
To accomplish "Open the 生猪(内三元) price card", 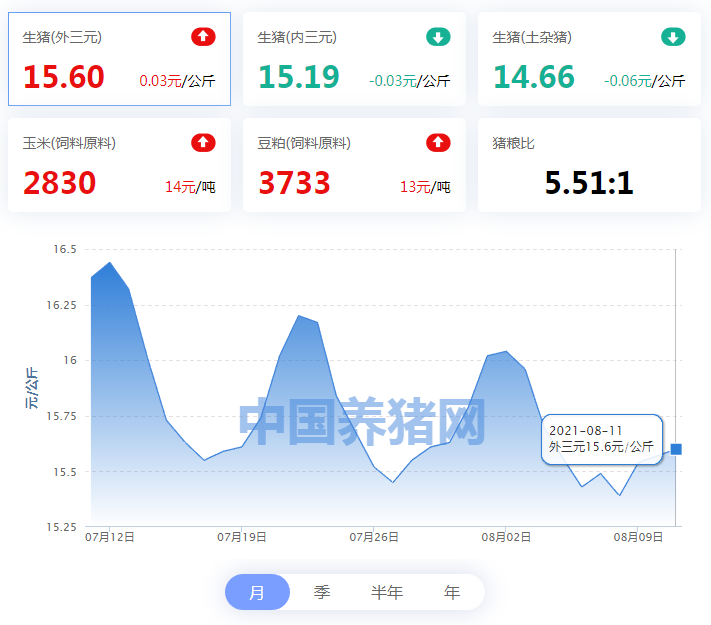I will coord(354,59).
